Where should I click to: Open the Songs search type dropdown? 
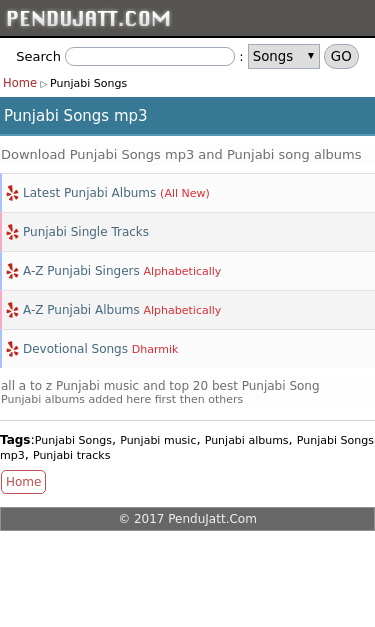(284, 56)
